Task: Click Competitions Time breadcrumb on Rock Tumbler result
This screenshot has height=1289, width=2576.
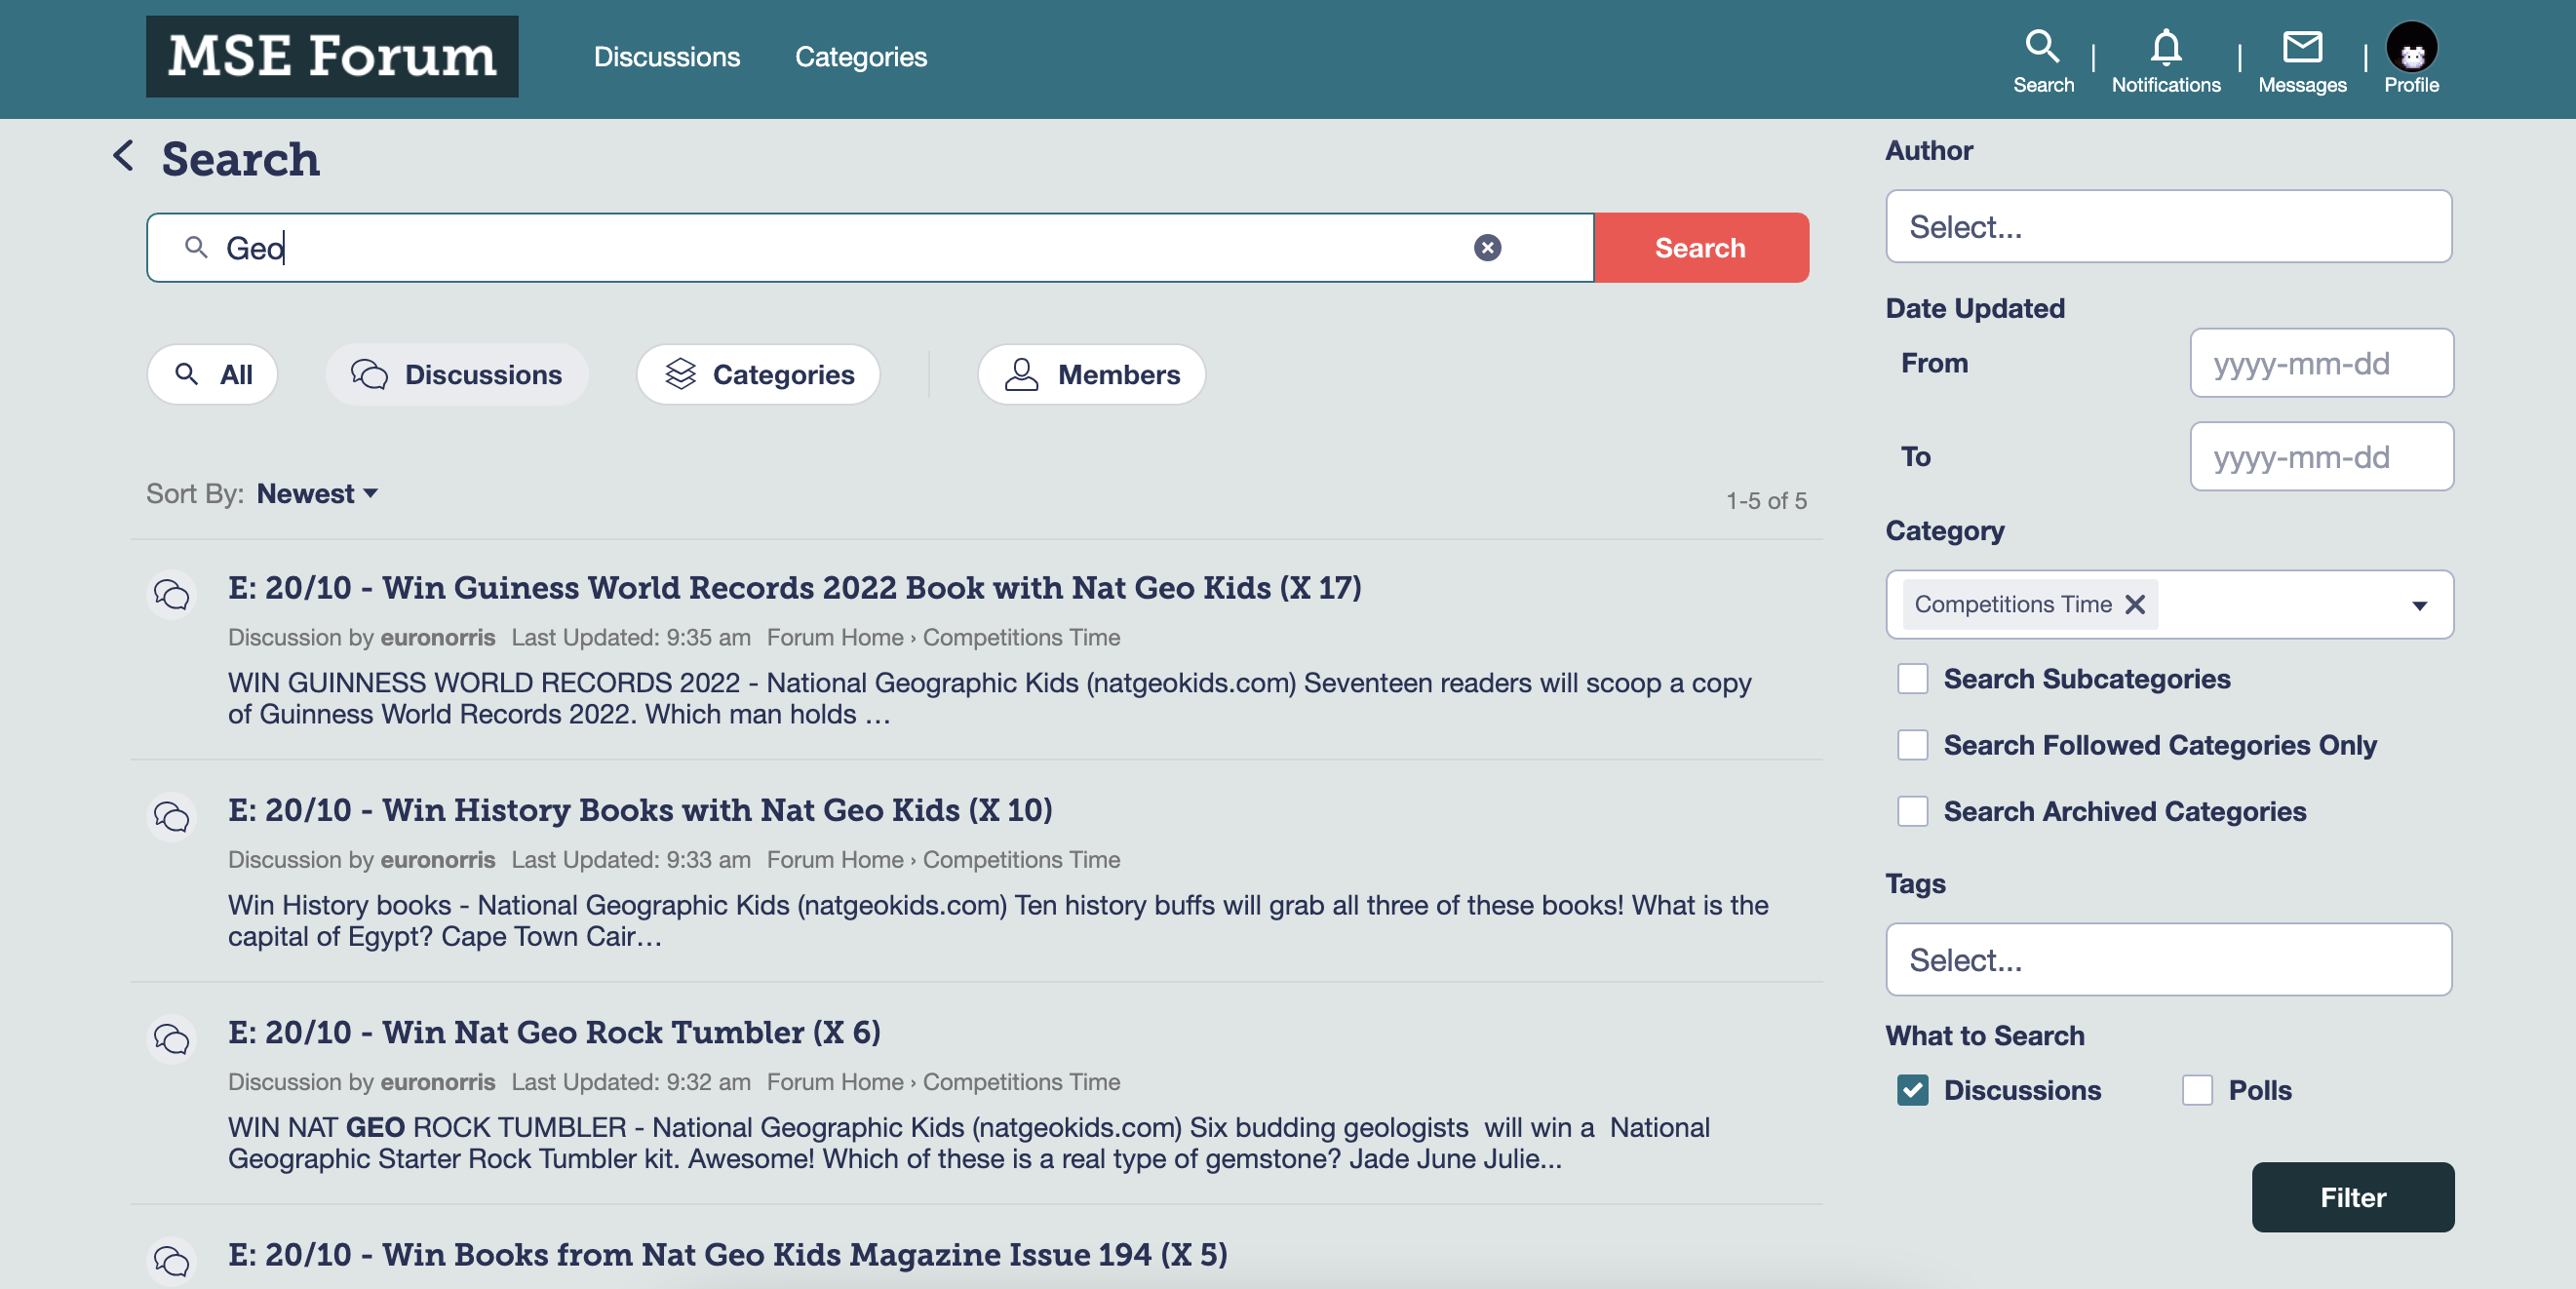Action: [1020, 1082]
